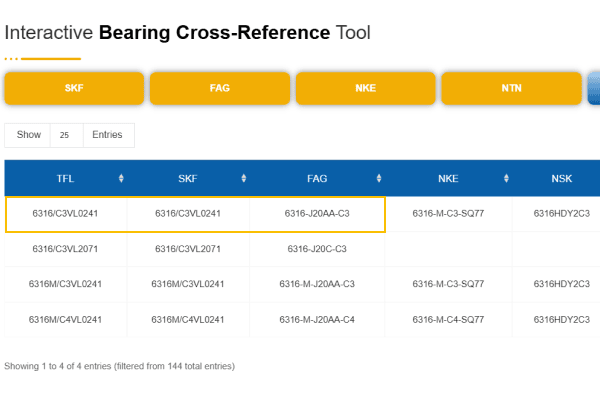Screen dimensions: 600x400
Task: Select TFL cell 6316M/C4VL0241
Action: click(65, 320)
